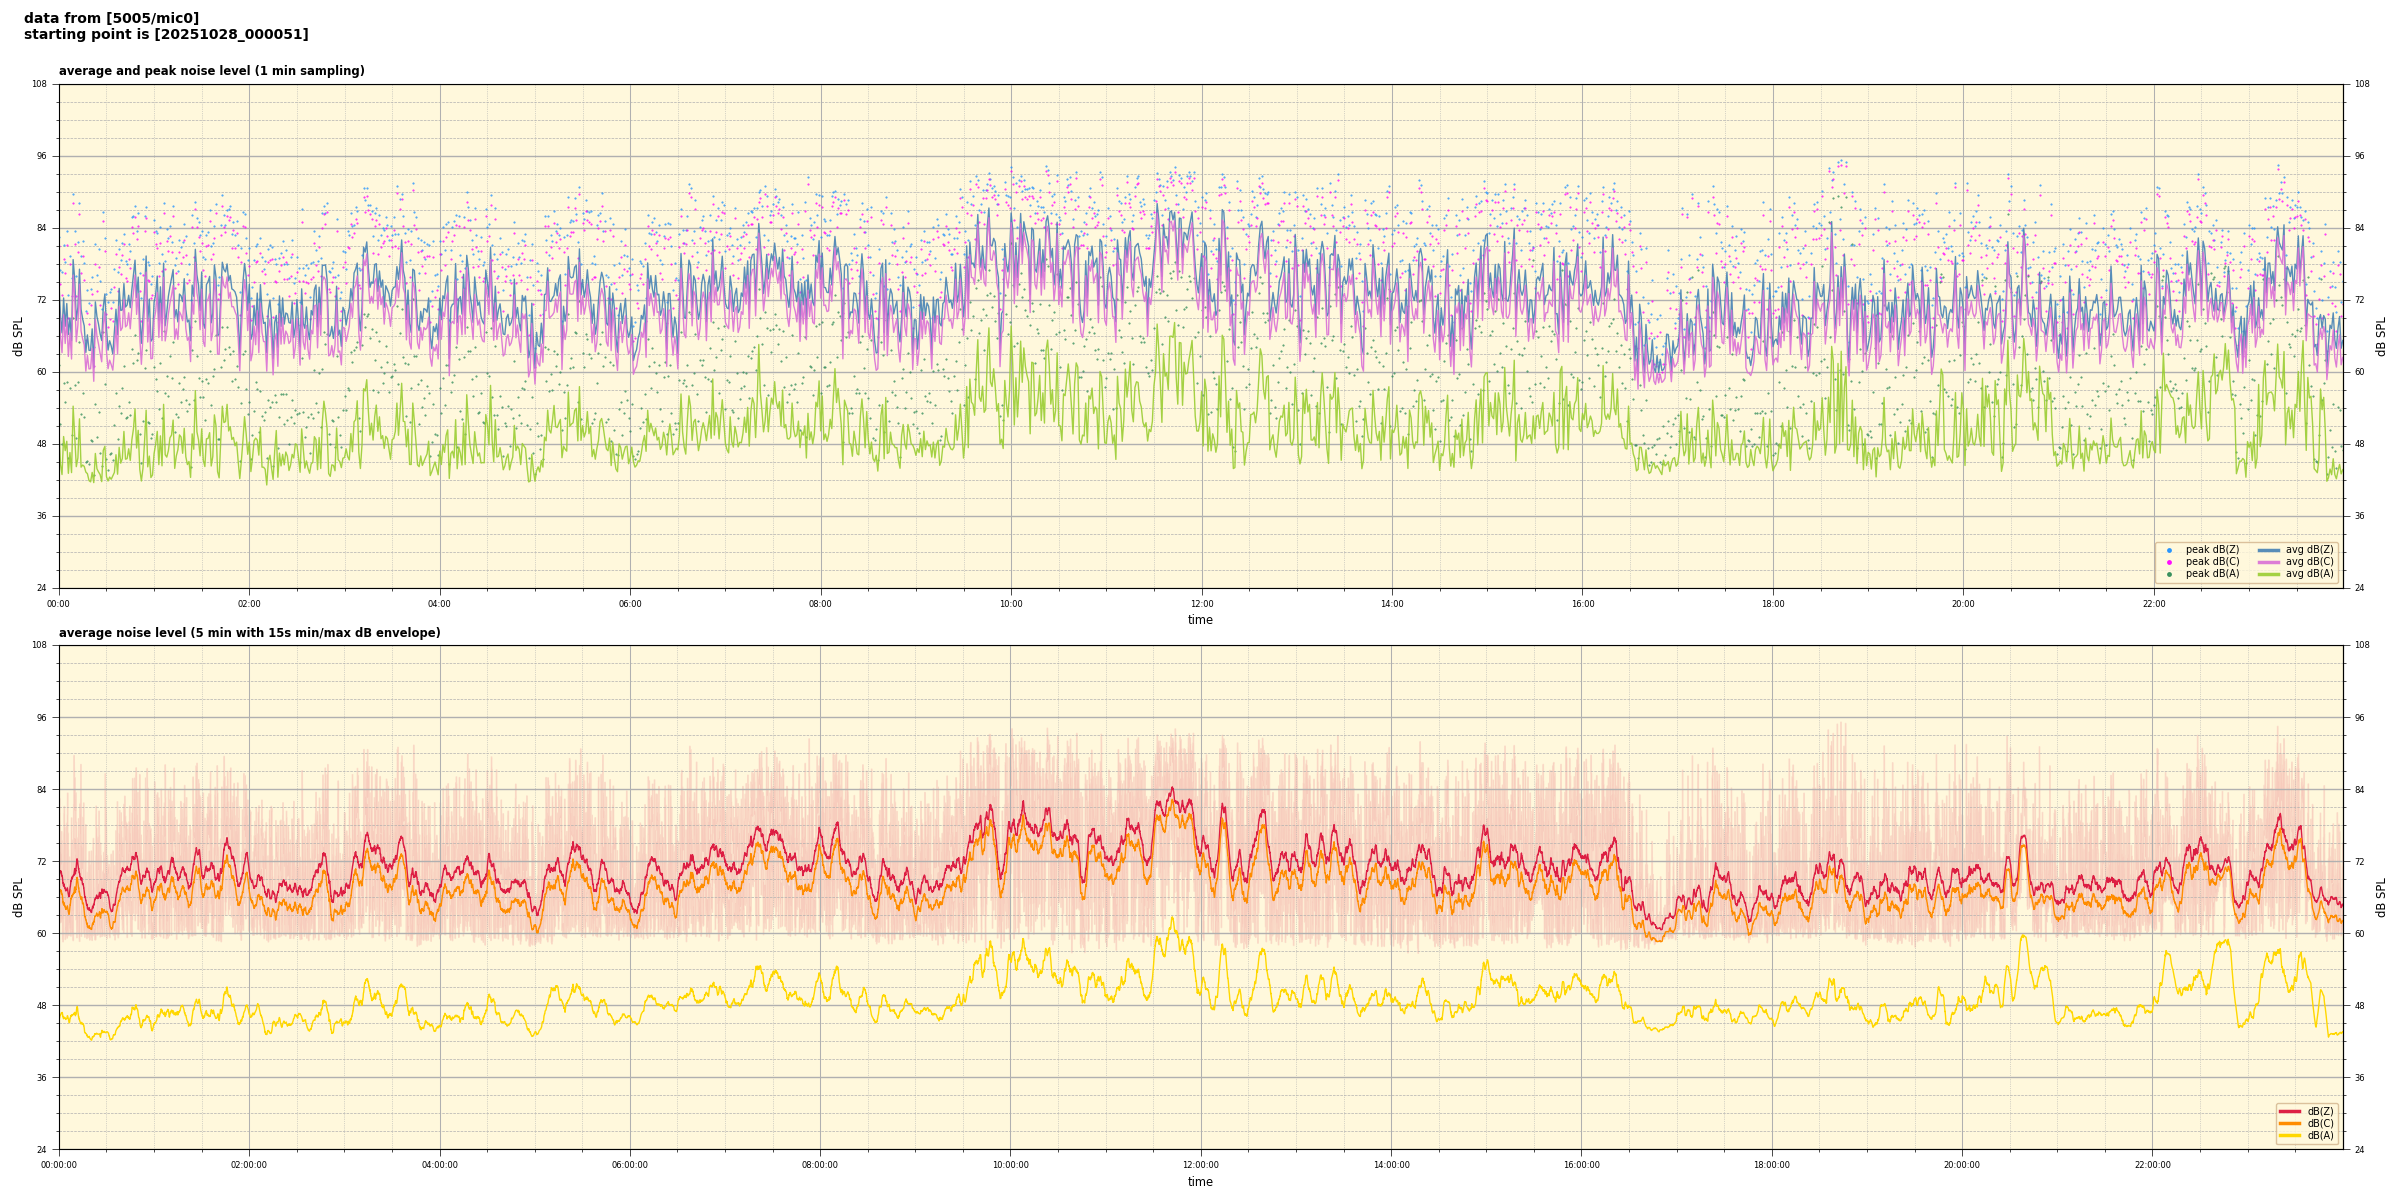
Task: Click the orange dB(C) legend entry in bottom chart
Action: point(2290,1123)
